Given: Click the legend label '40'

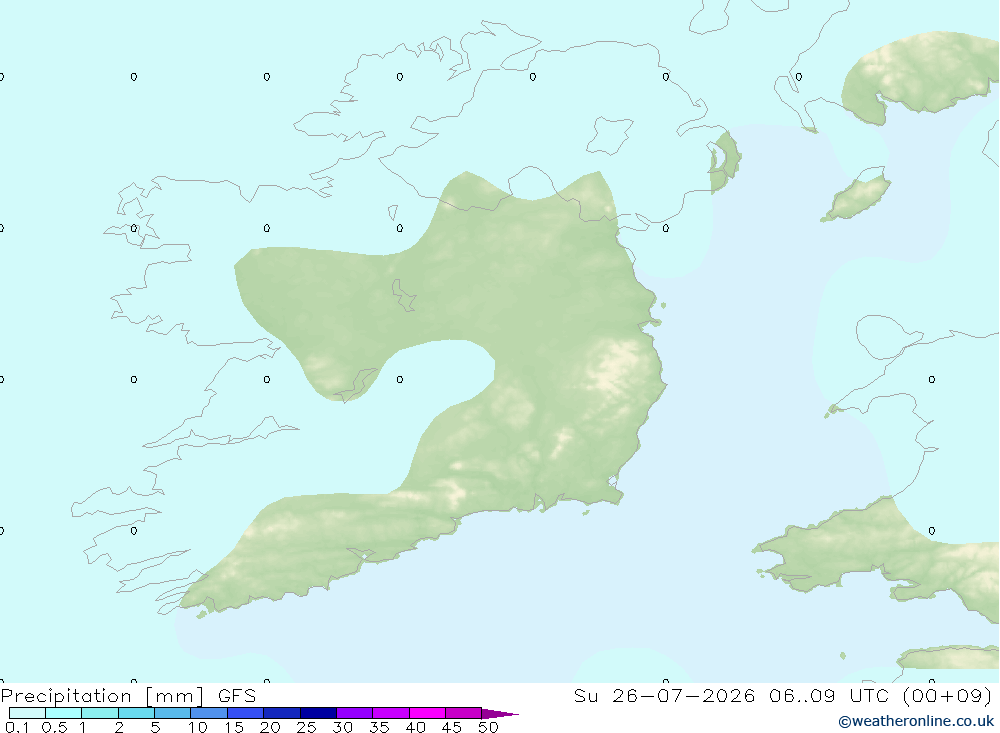Looking at the screenshot, I should (x=415, y=727).
